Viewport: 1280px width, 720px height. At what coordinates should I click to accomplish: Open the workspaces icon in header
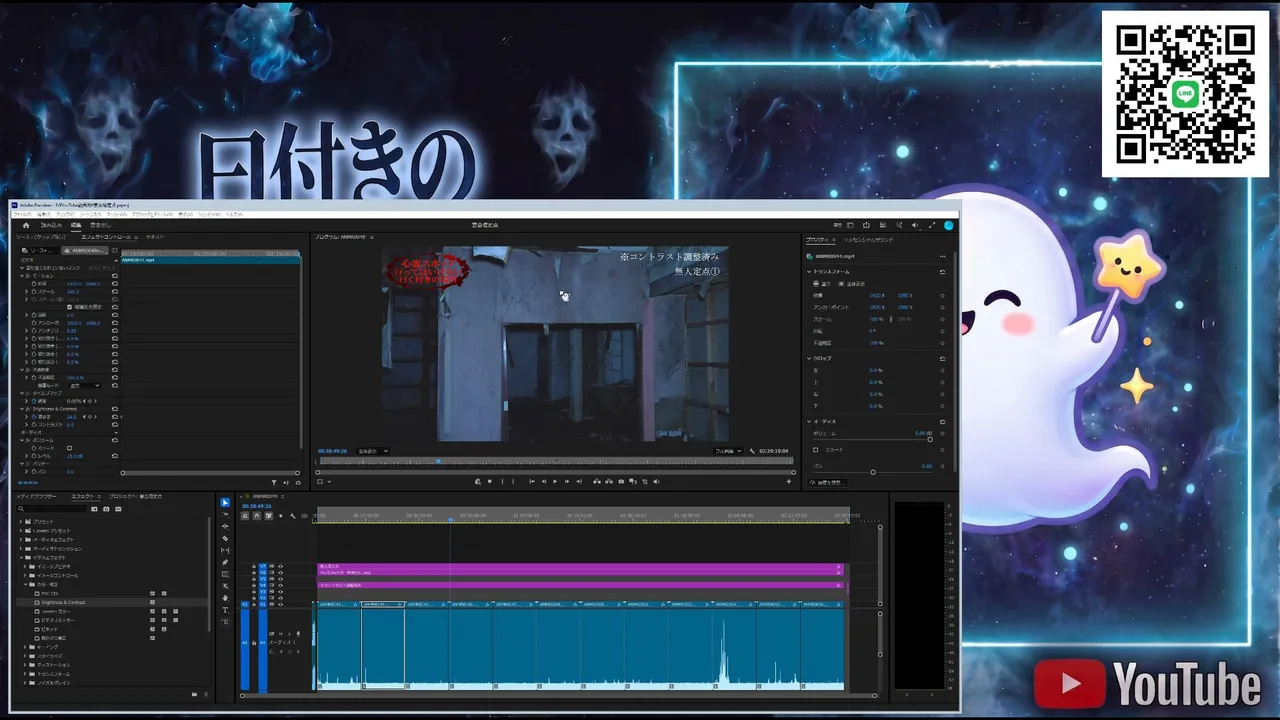pos(850,225)
